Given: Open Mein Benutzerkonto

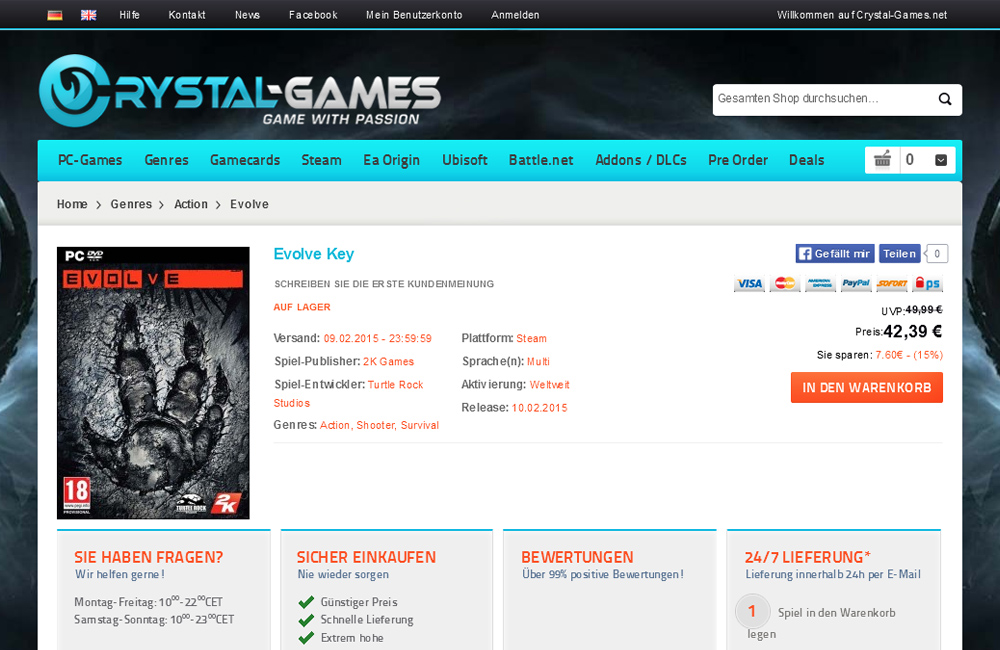Looking at the screenshot, I should pos(414,15).
